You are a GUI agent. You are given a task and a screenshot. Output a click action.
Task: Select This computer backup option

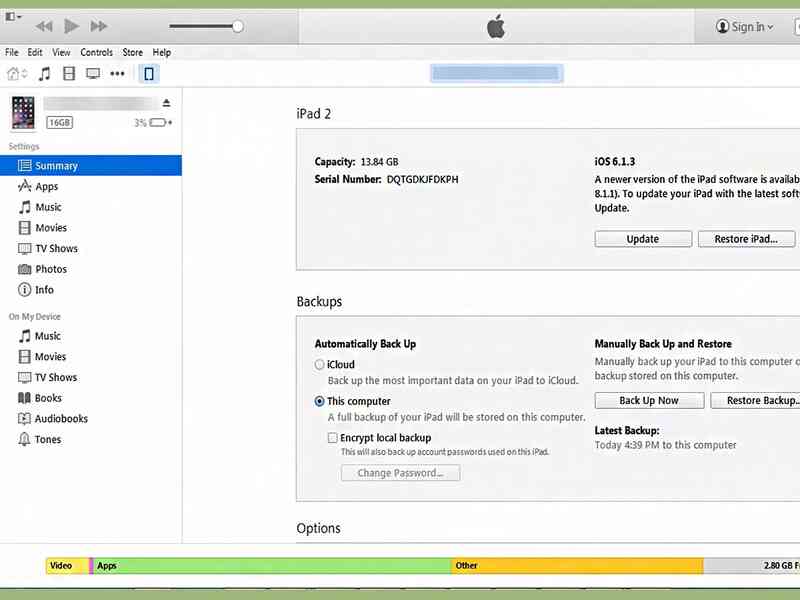click(319, 401)
